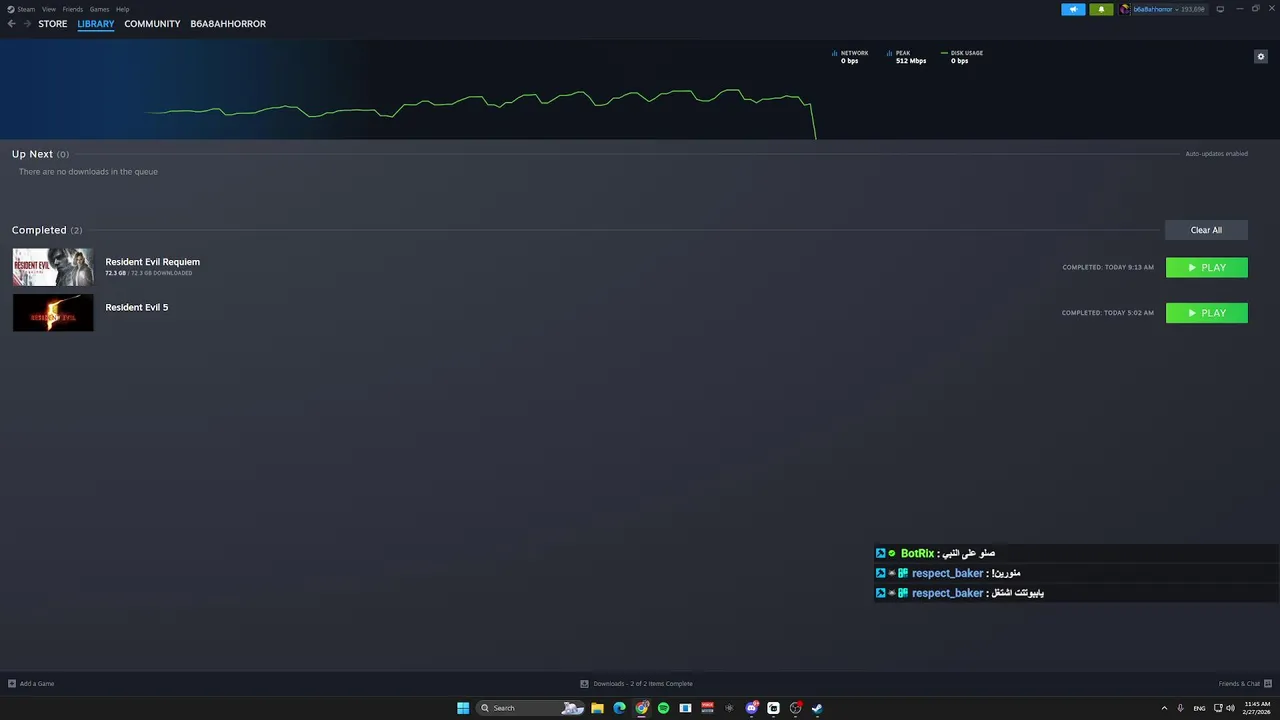Enter Big Picture mode via monitor icon

[1220, 9]
